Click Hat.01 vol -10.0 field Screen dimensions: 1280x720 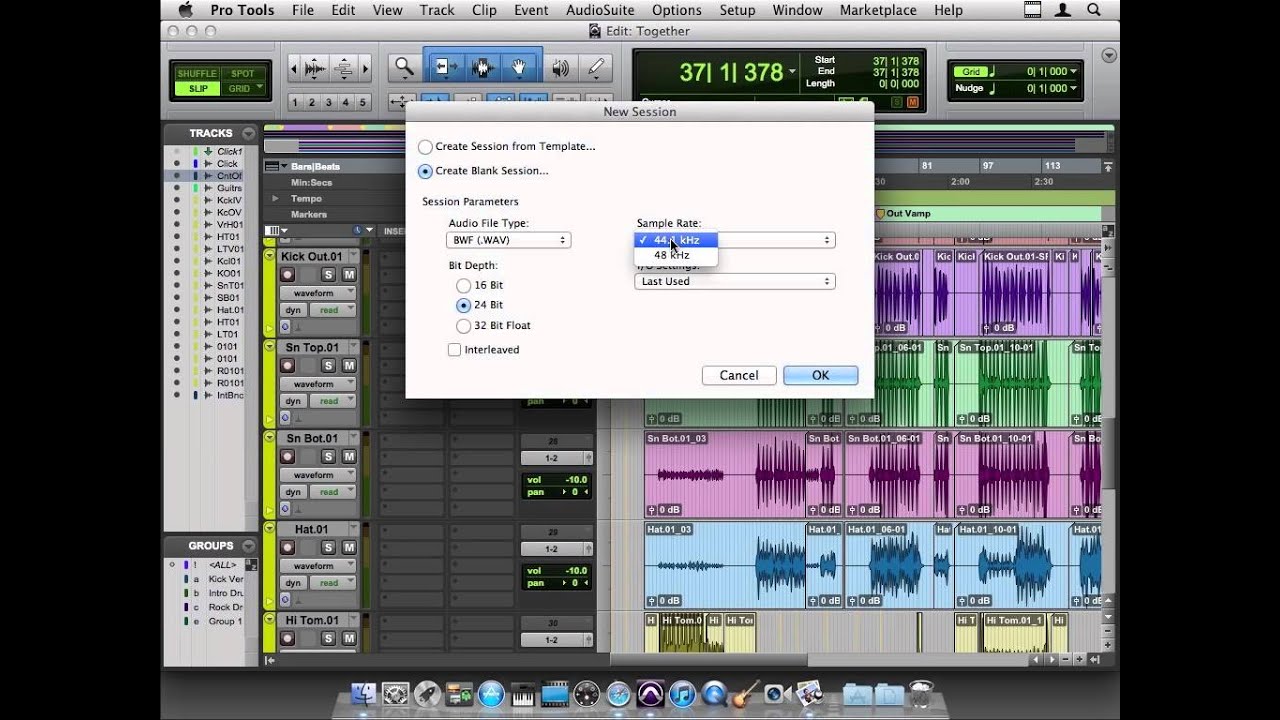(558, 571)
